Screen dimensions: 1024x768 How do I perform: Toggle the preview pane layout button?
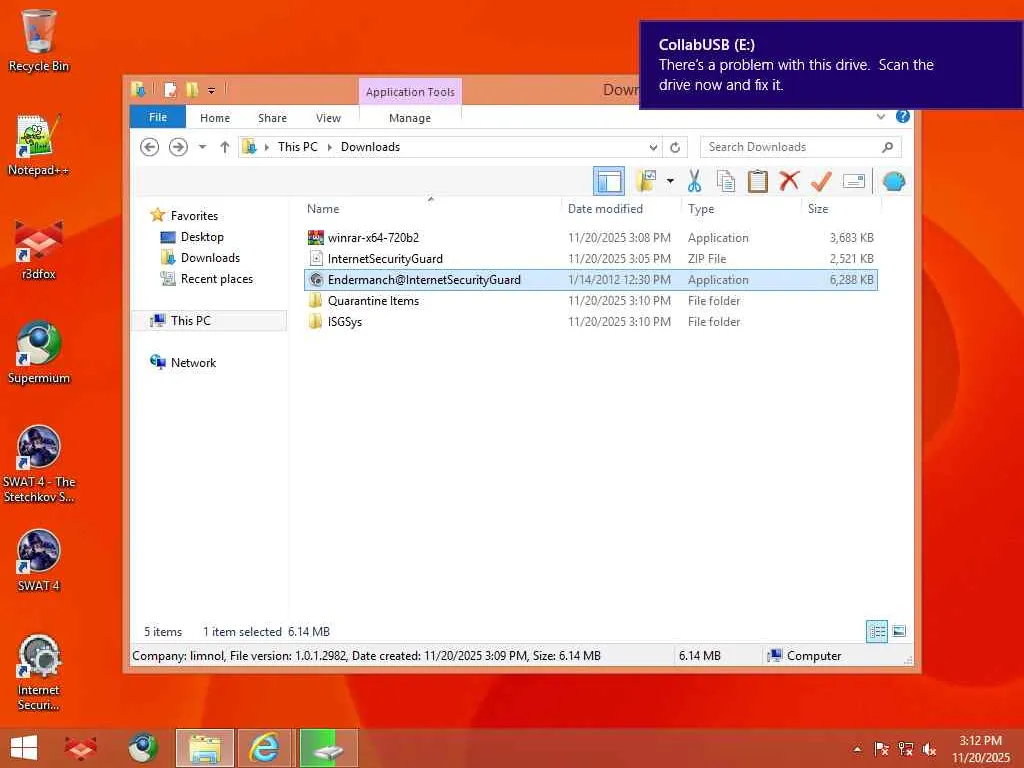click(609, 181)
